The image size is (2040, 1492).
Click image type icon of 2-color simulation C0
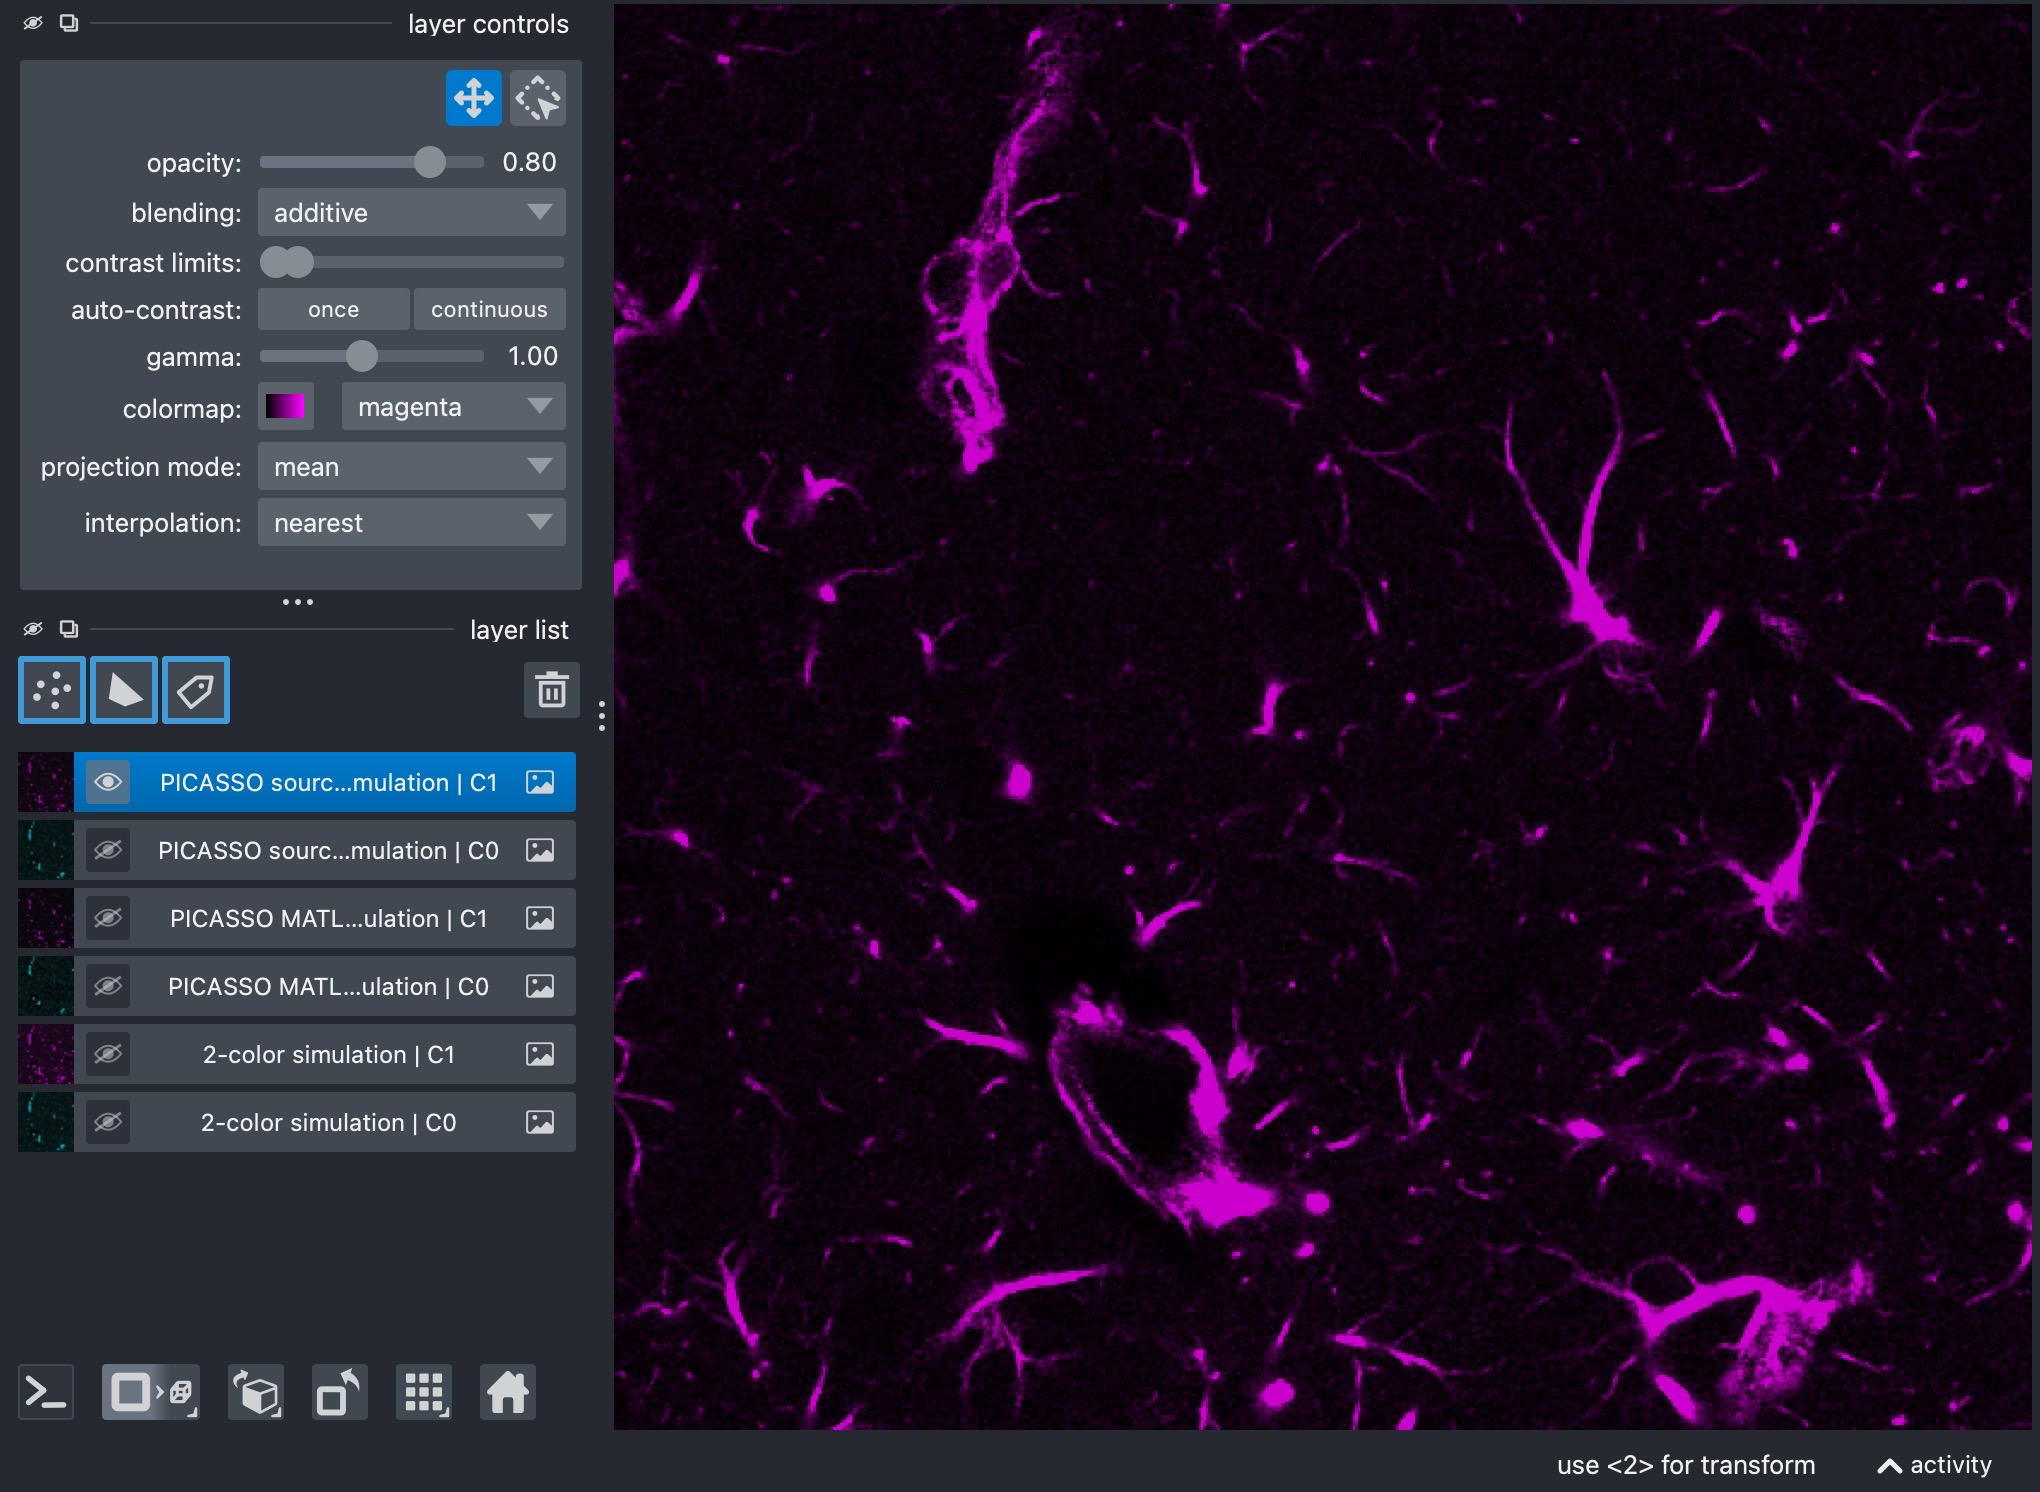point(540,1122)
